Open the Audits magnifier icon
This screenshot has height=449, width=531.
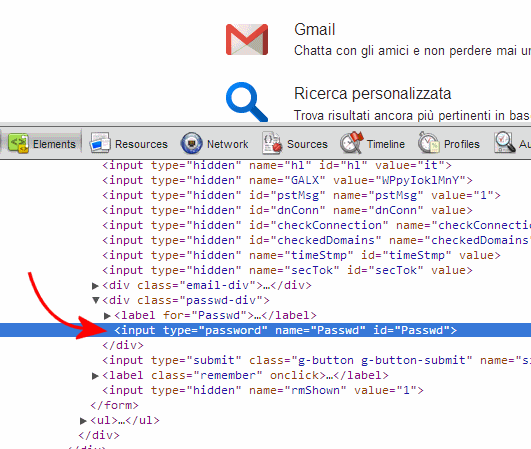click(x=504, y=144)
